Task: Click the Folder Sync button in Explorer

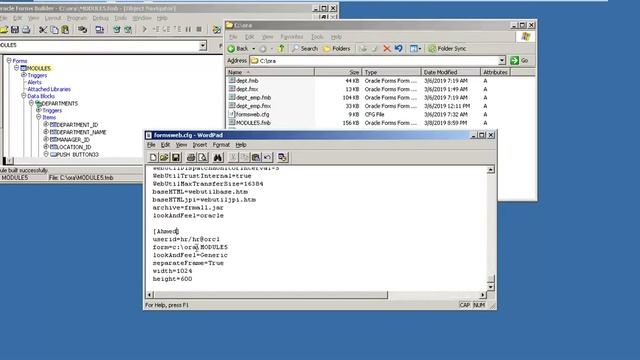Action: pos(447,49)
